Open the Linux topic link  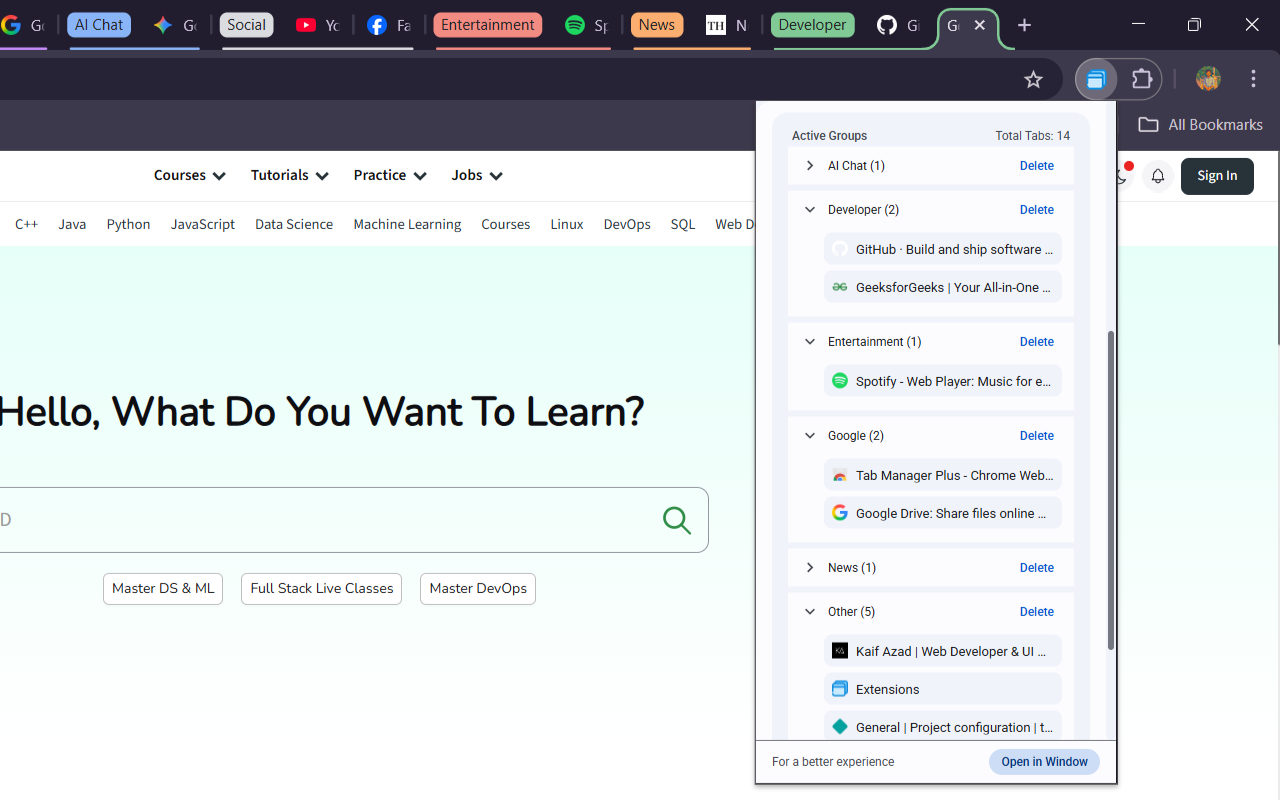pos(567,224)
